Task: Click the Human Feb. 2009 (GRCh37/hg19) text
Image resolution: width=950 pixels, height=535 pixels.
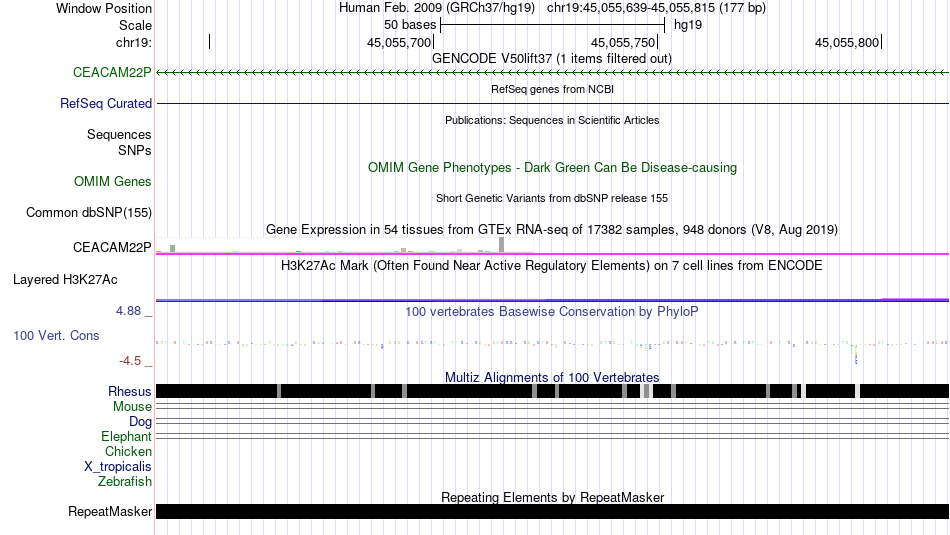Action: pos(437,8)
